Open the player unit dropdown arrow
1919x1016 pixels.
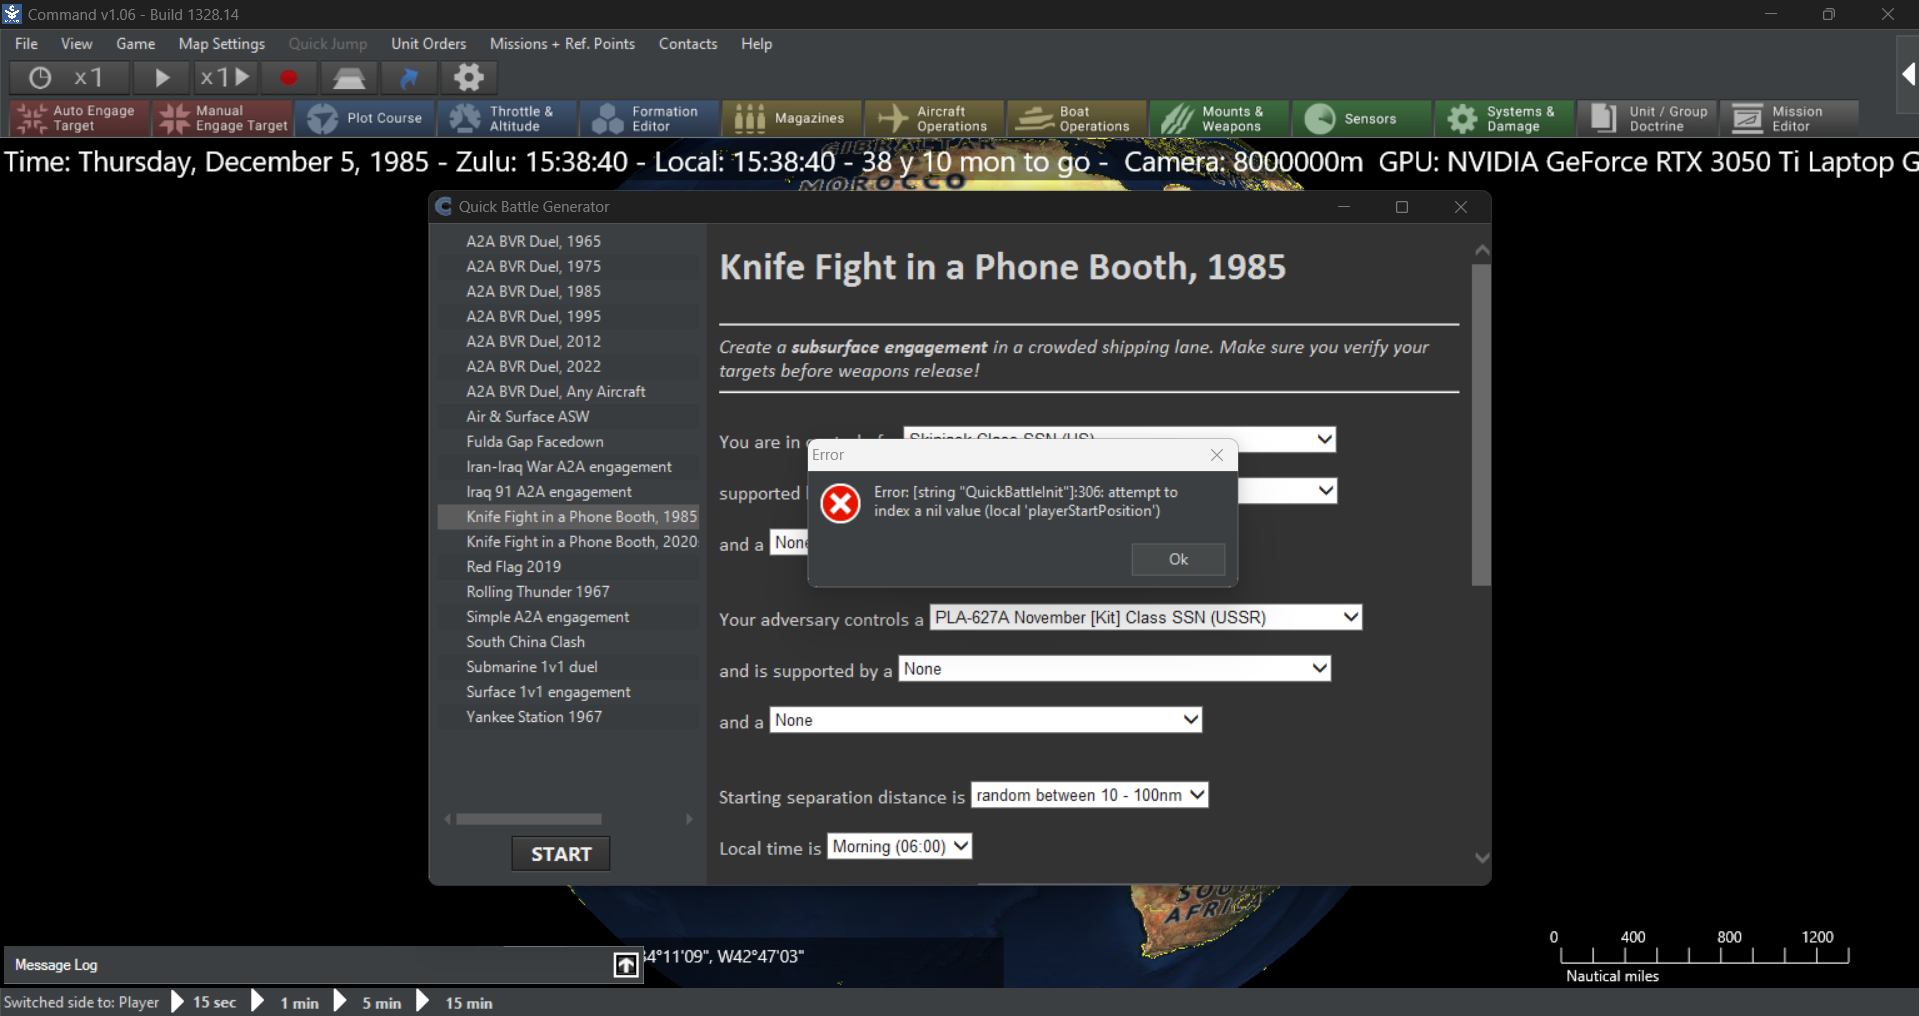(1324, 439)
